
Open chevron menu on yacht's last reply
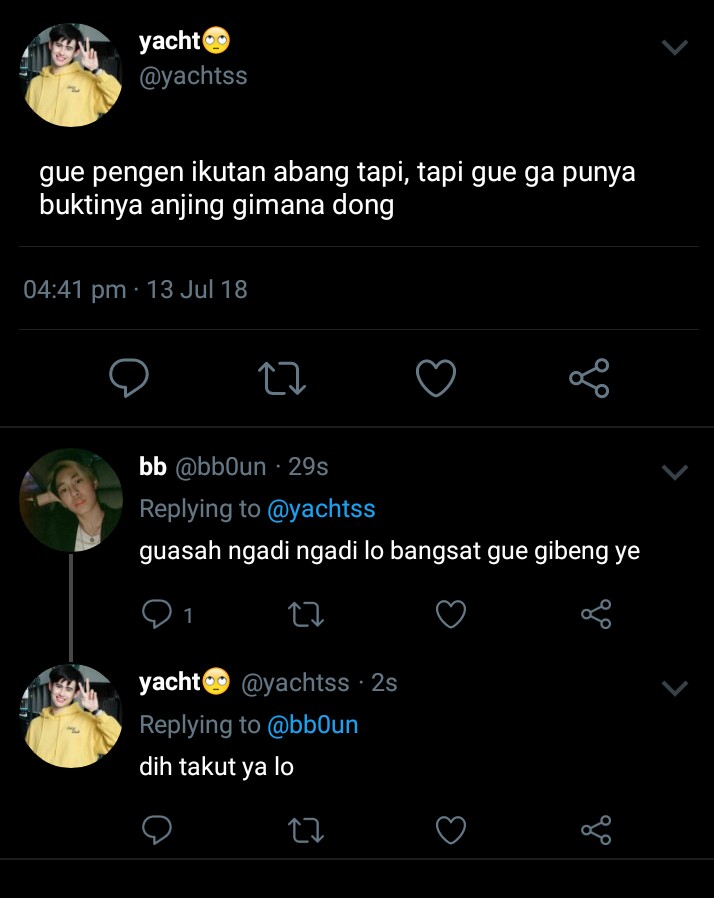click(x=674, y=687)
